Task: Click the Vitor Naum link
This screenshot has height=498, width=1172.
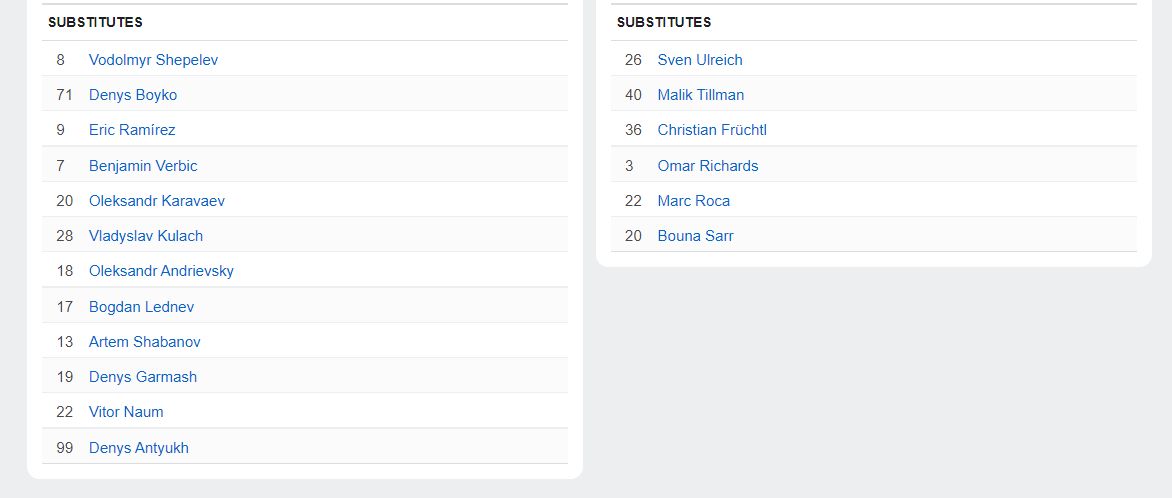Action: (x=126, y=412)
